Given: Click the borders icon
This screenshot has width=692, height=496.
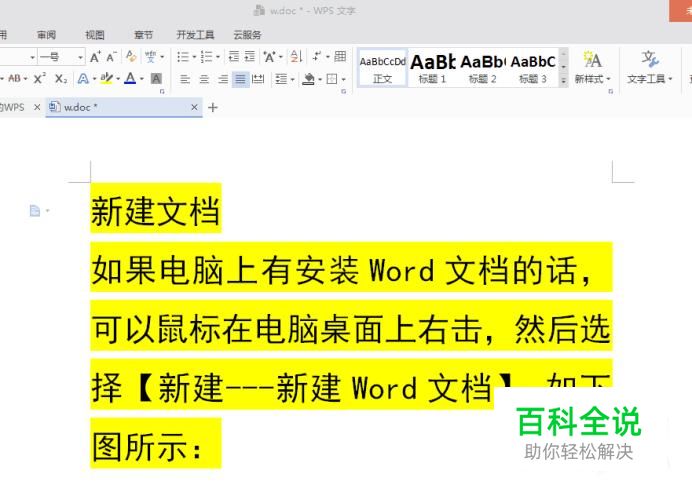Looking at the screenshot, I should [x=331, y=79].
